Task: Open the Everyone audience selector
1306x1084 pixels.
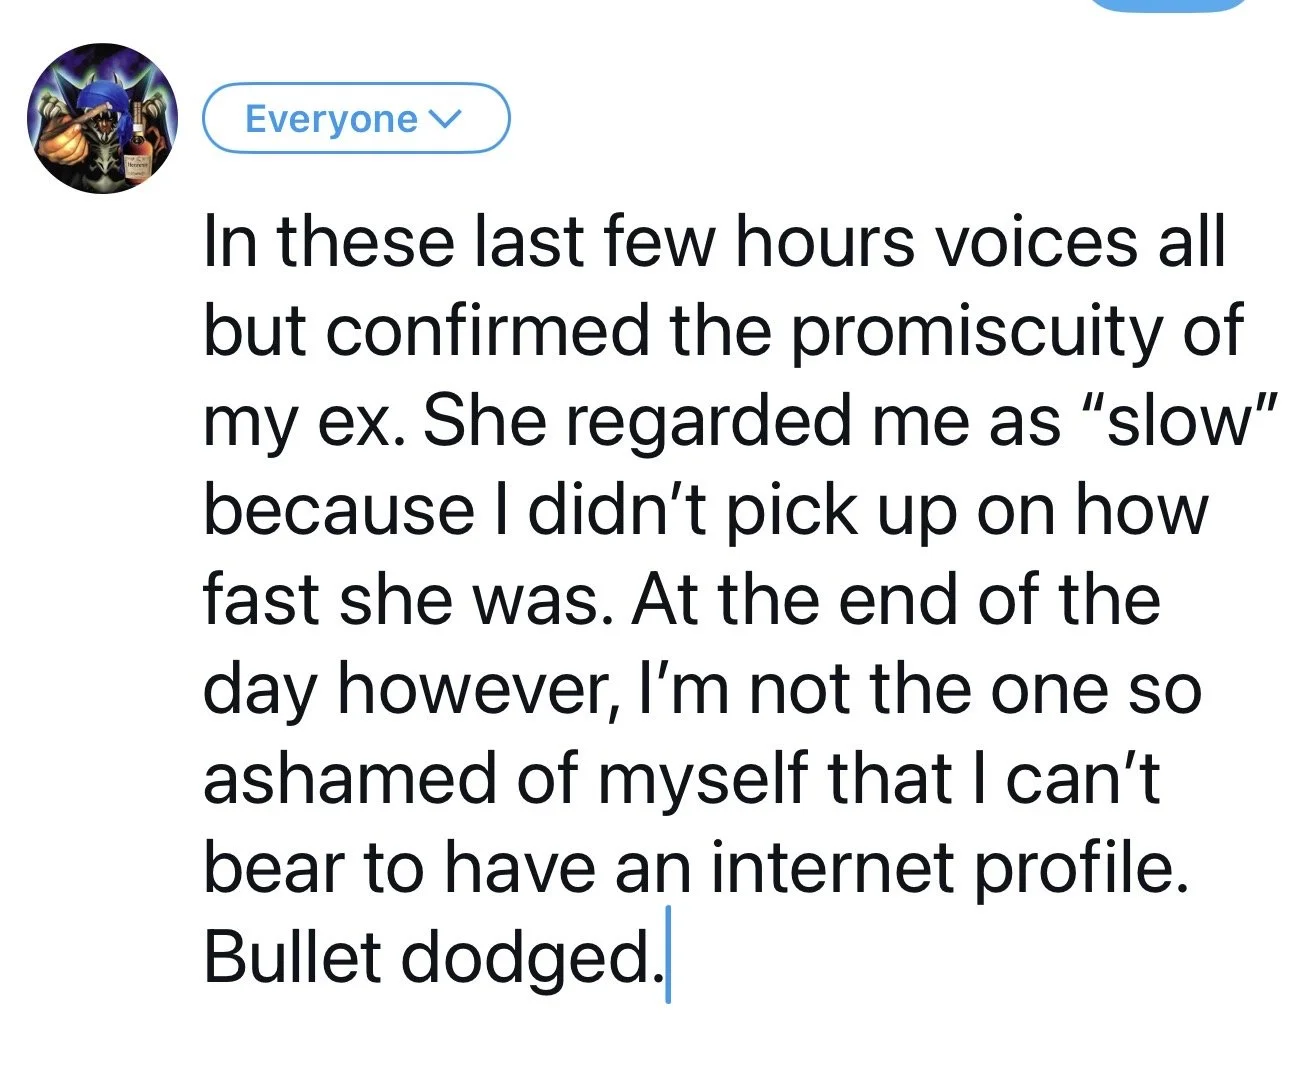Action: (357, 118)
